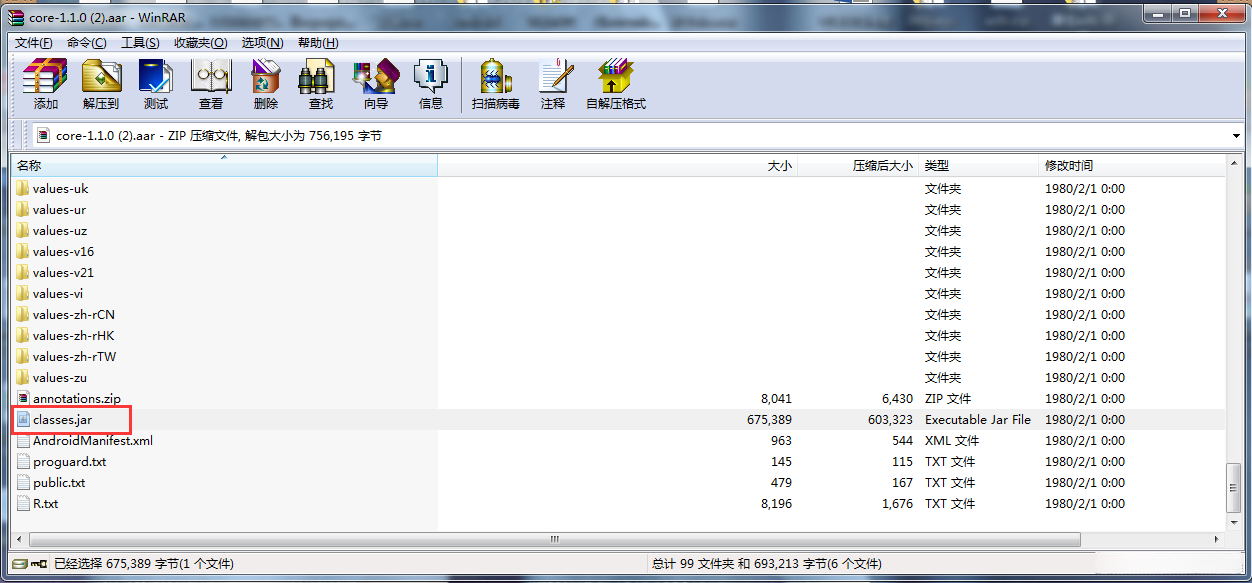Screen dimensions: 1252x583
Task: Click the vertical scrollbar down arrow
Action: 1234,523
